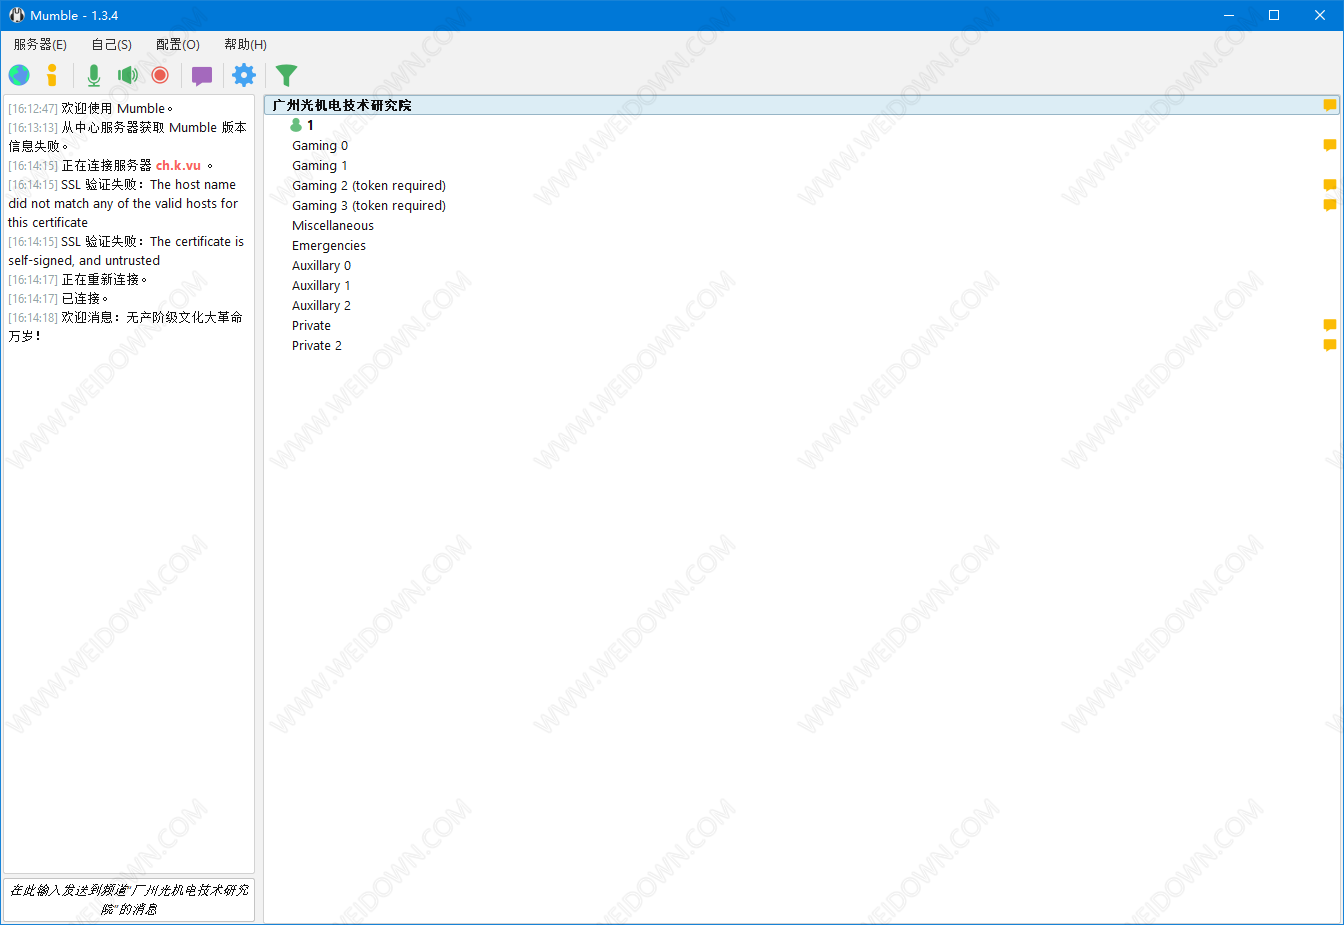Image resolution: width=1344 pixels, height=925 pixels.
Task: Click the 欢迎消息 log entry
Action: pos(126,326)
